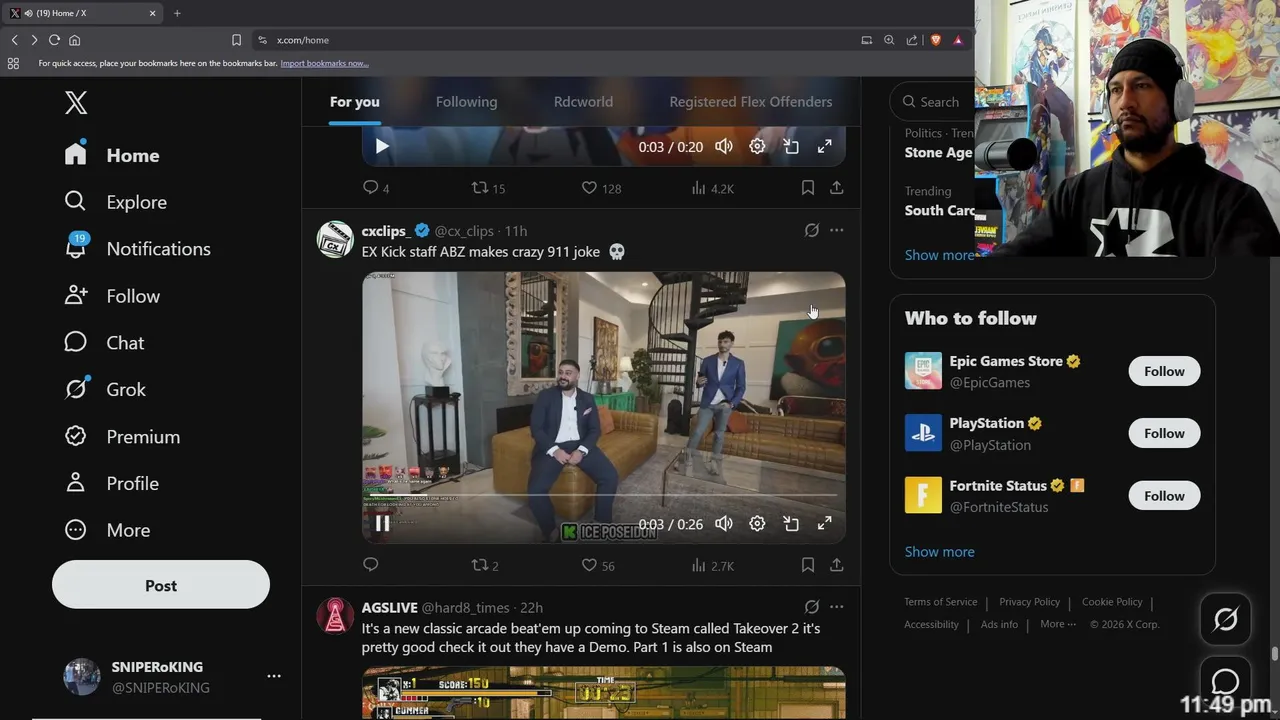
Task: Open more menu on cxclips_ post
Action: pos(837,230)
